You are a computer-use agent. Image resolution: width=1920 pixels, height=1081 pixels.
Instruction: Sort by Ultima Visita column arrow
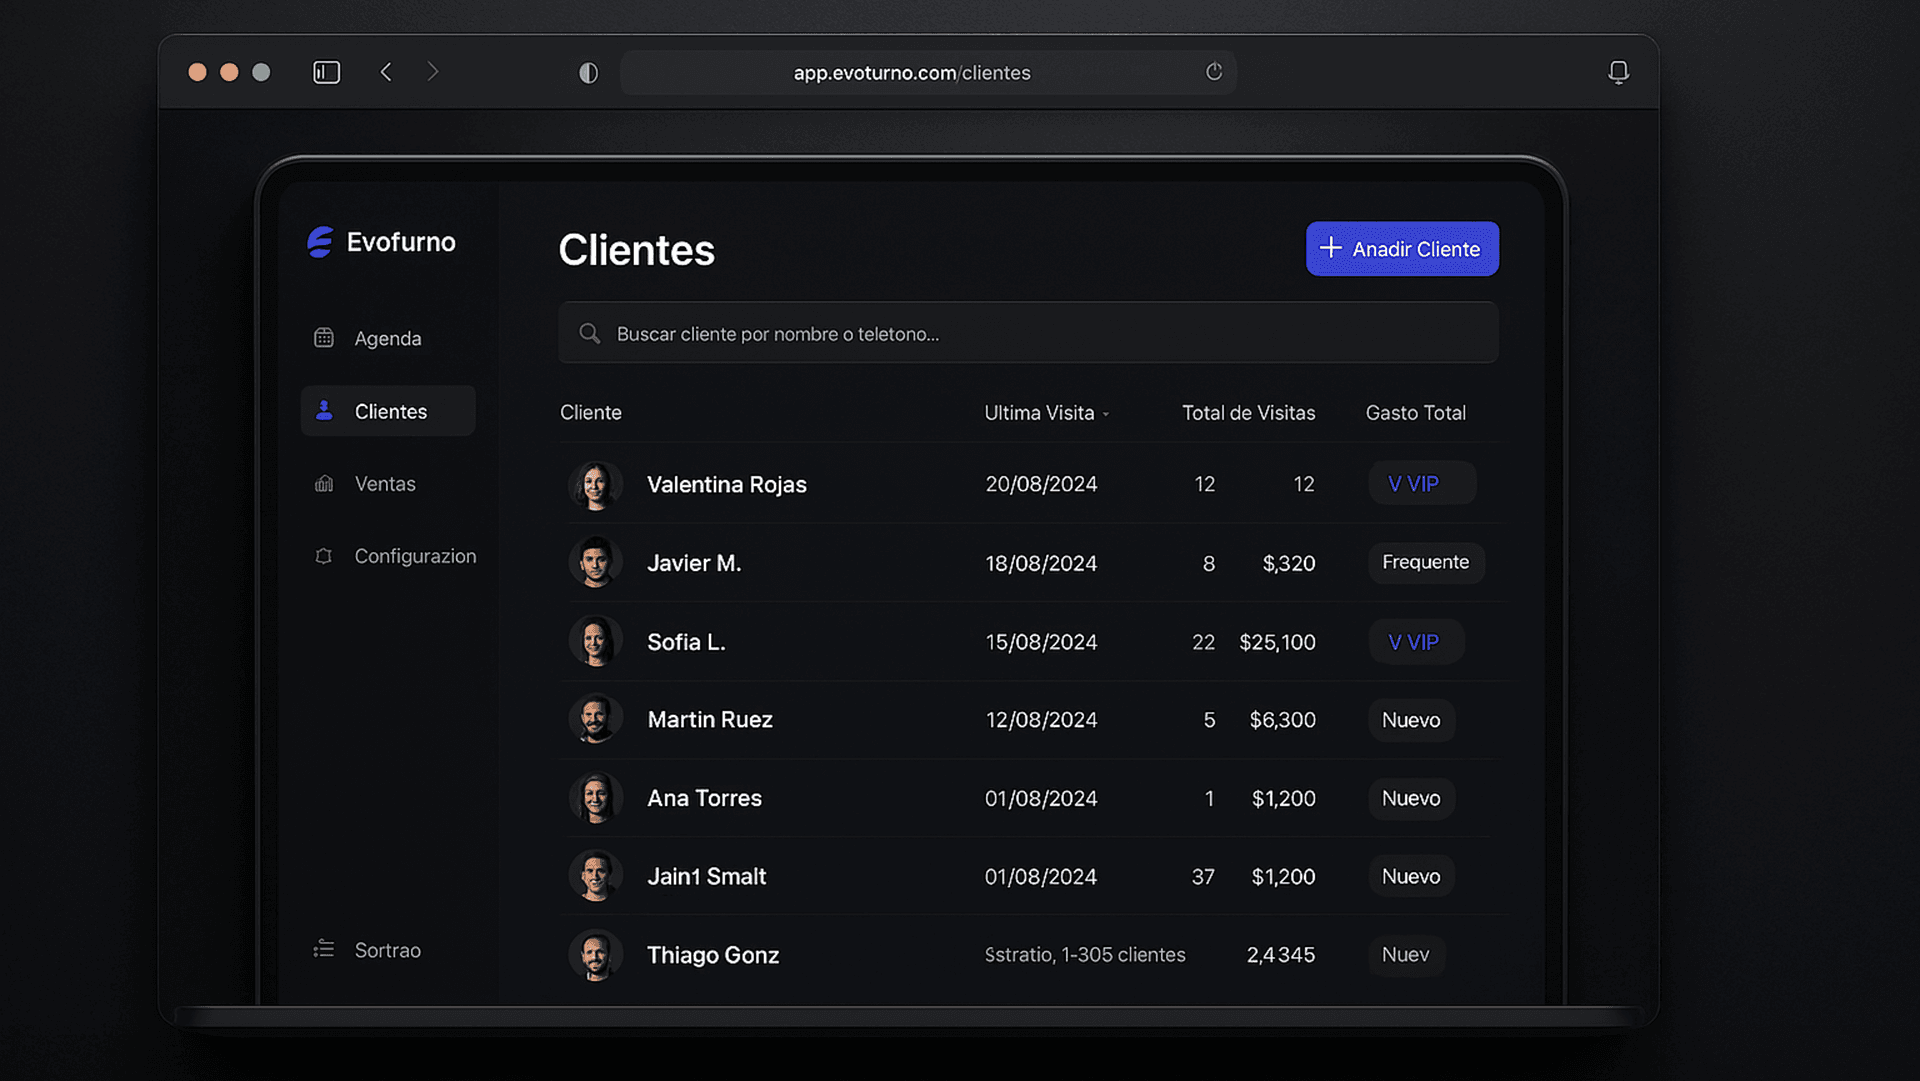click(x=1106, y=414)
